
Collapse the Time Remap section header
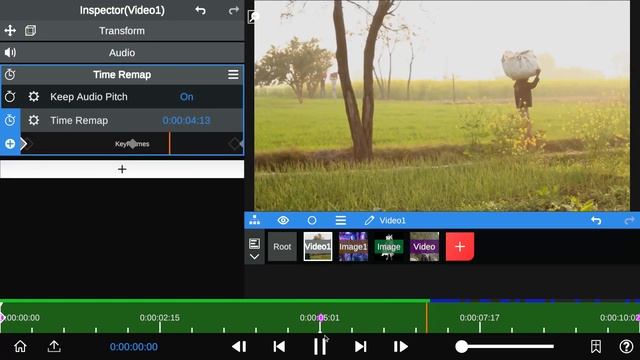(122, 75)
